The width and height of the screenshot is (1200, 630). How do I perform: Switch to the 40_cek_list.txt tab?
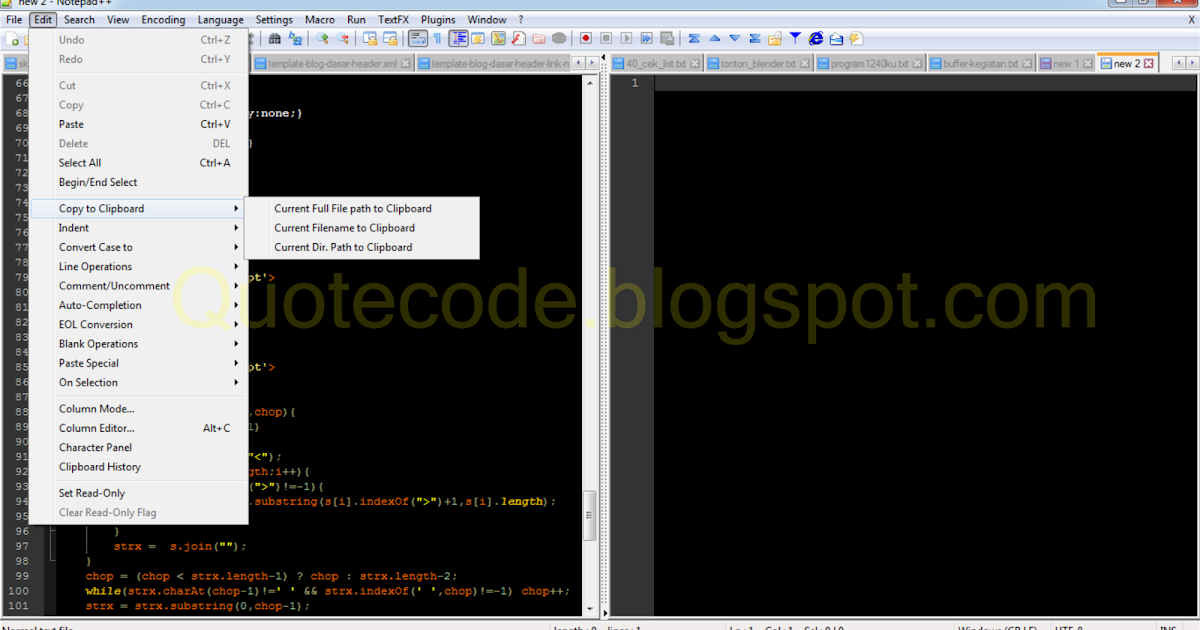657,63
